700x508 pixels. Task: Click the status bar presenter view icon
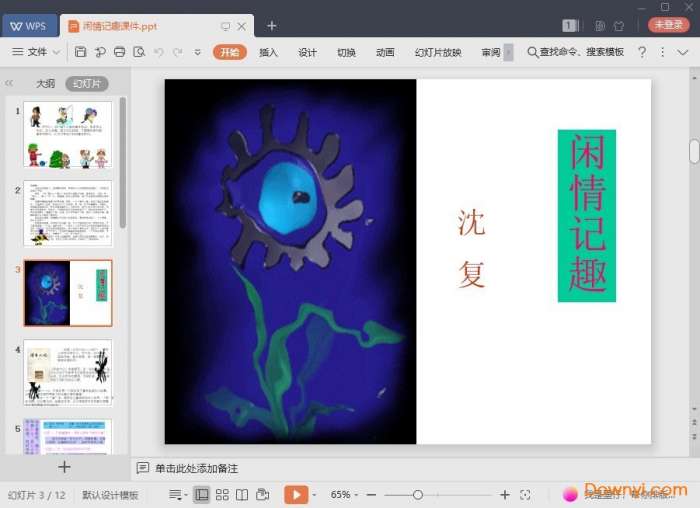[x=262, y=495]
